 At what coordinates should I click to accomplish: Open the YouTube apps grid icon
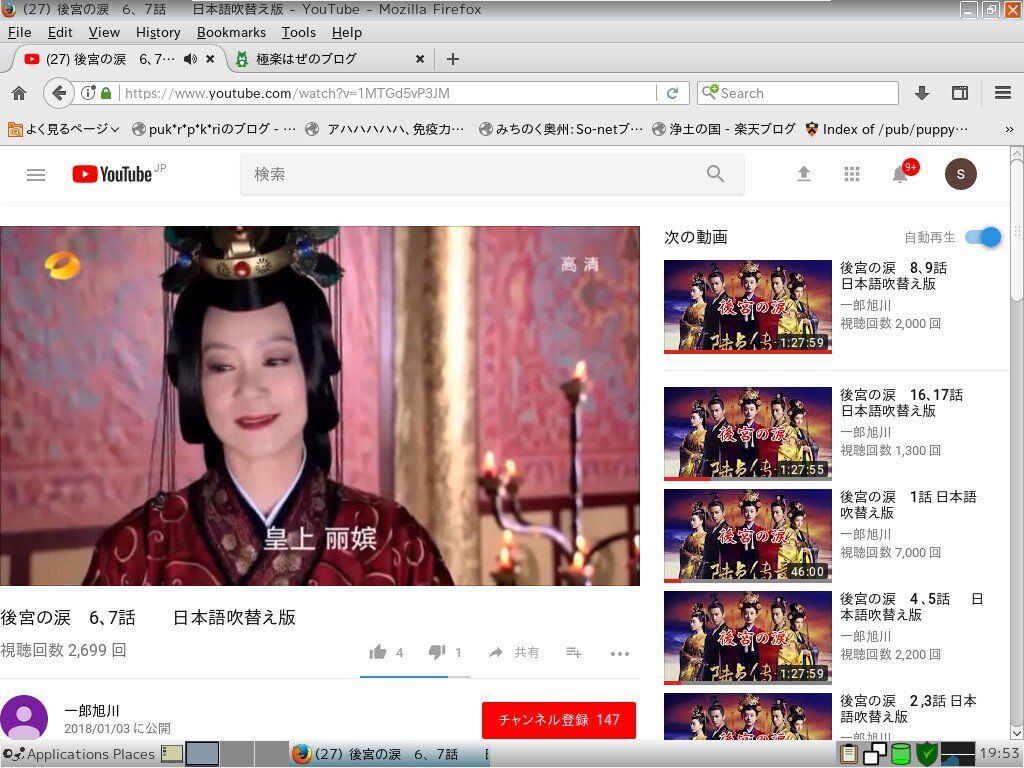pos(852,173)
